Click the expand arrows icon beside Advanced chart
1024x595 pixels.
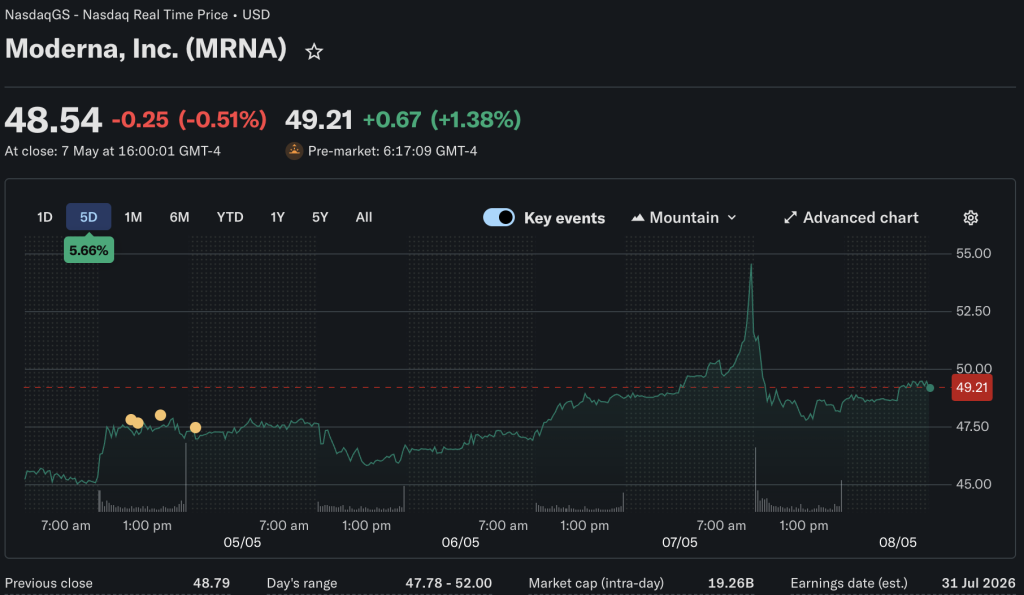click(790, 217)
